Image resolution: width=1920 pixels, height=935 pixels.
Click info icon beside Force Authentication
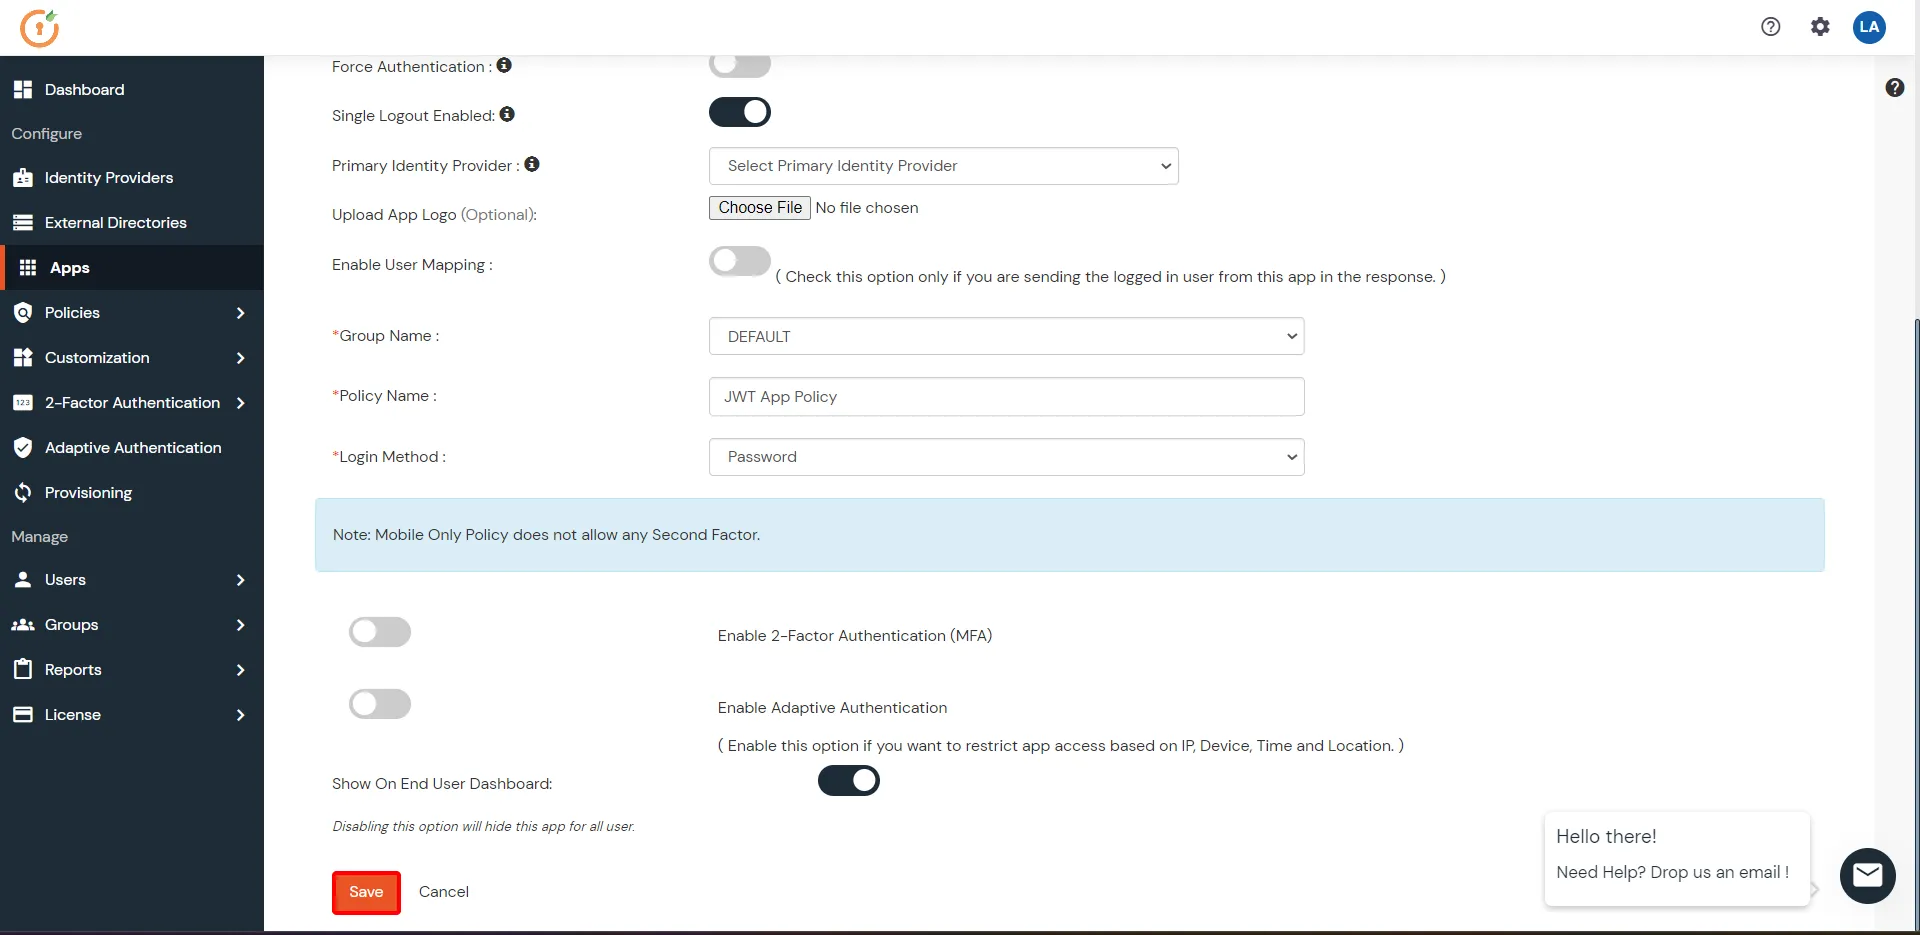coord(504,65)
